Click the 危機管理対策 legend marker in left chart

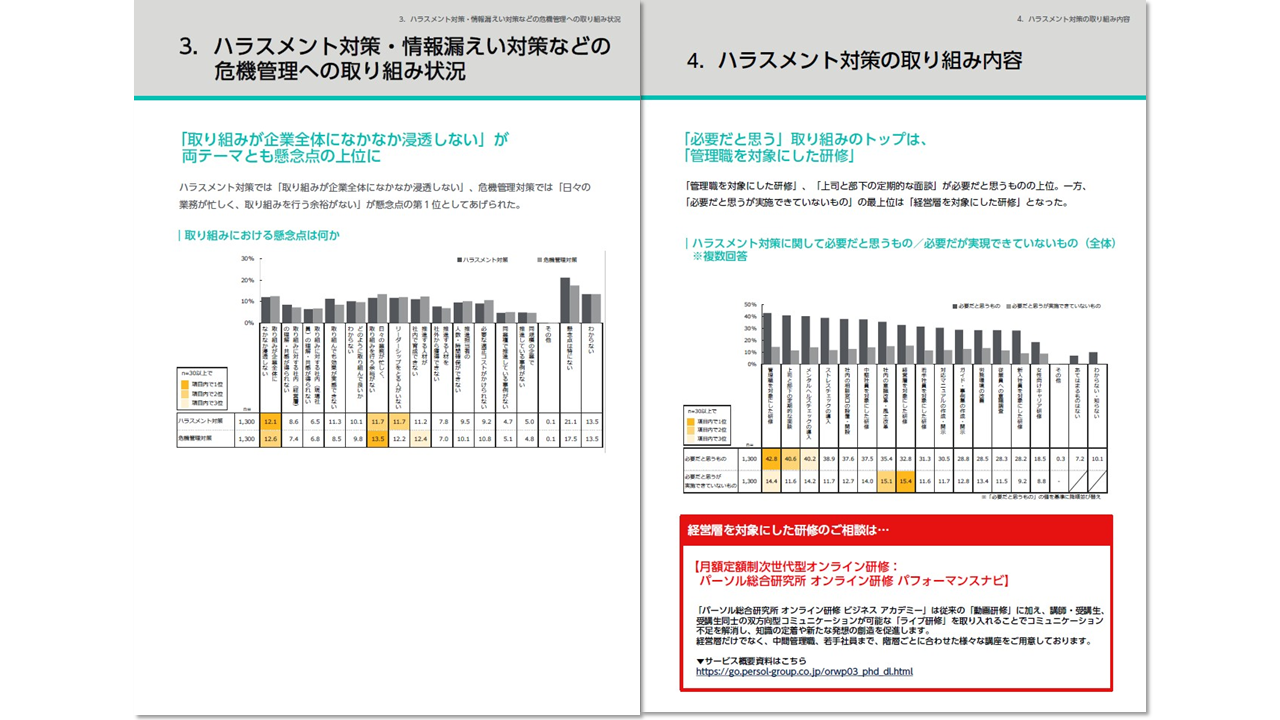click(x=540, y=259)
